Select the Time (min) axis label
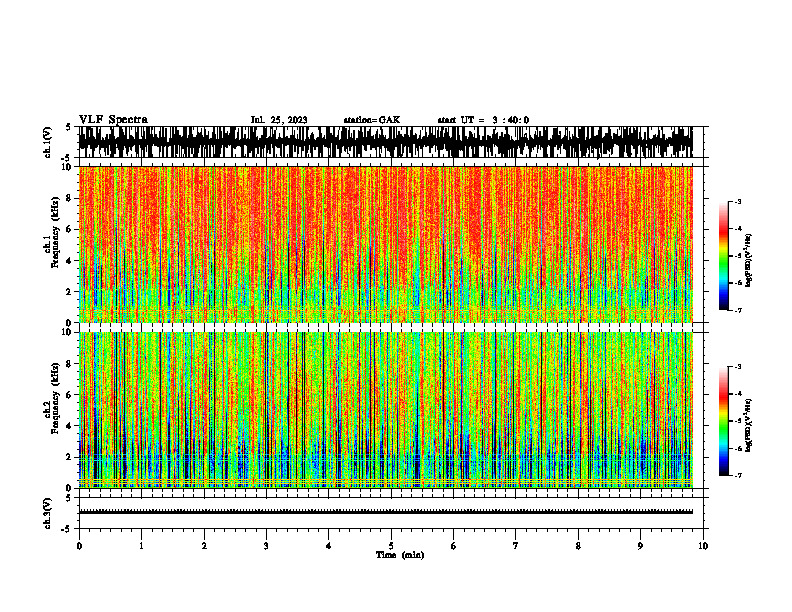Image resolution: width=792 pixels, height=612 pixels. 400,555
